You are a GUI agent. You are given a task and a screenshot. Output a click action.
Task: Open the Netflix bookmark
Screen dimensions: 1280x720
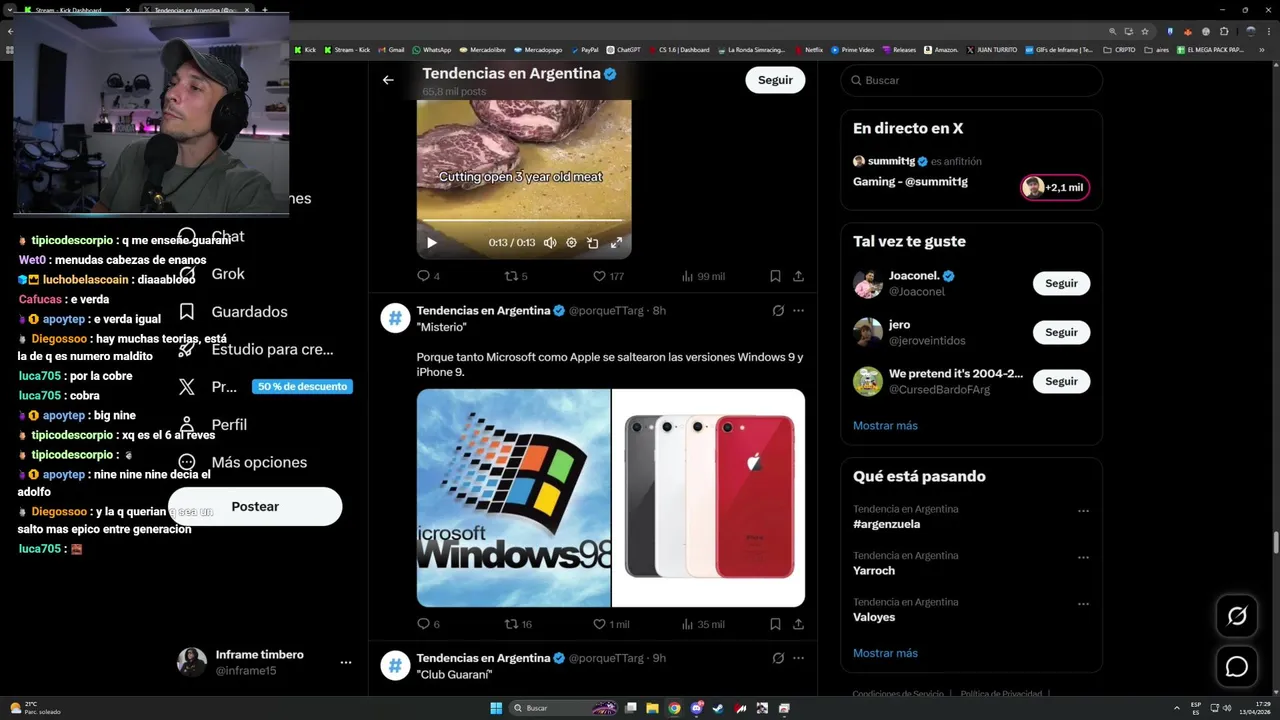click(x=809, y=49)
